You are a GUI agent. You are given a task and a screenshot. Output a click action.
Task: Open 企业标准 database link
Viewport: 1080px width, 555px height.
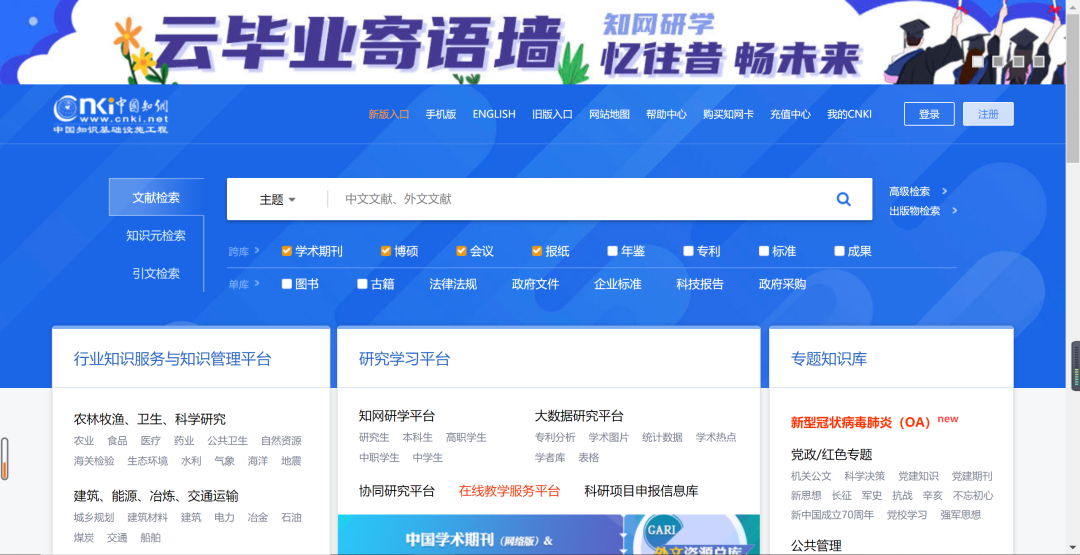coord(618,284)
